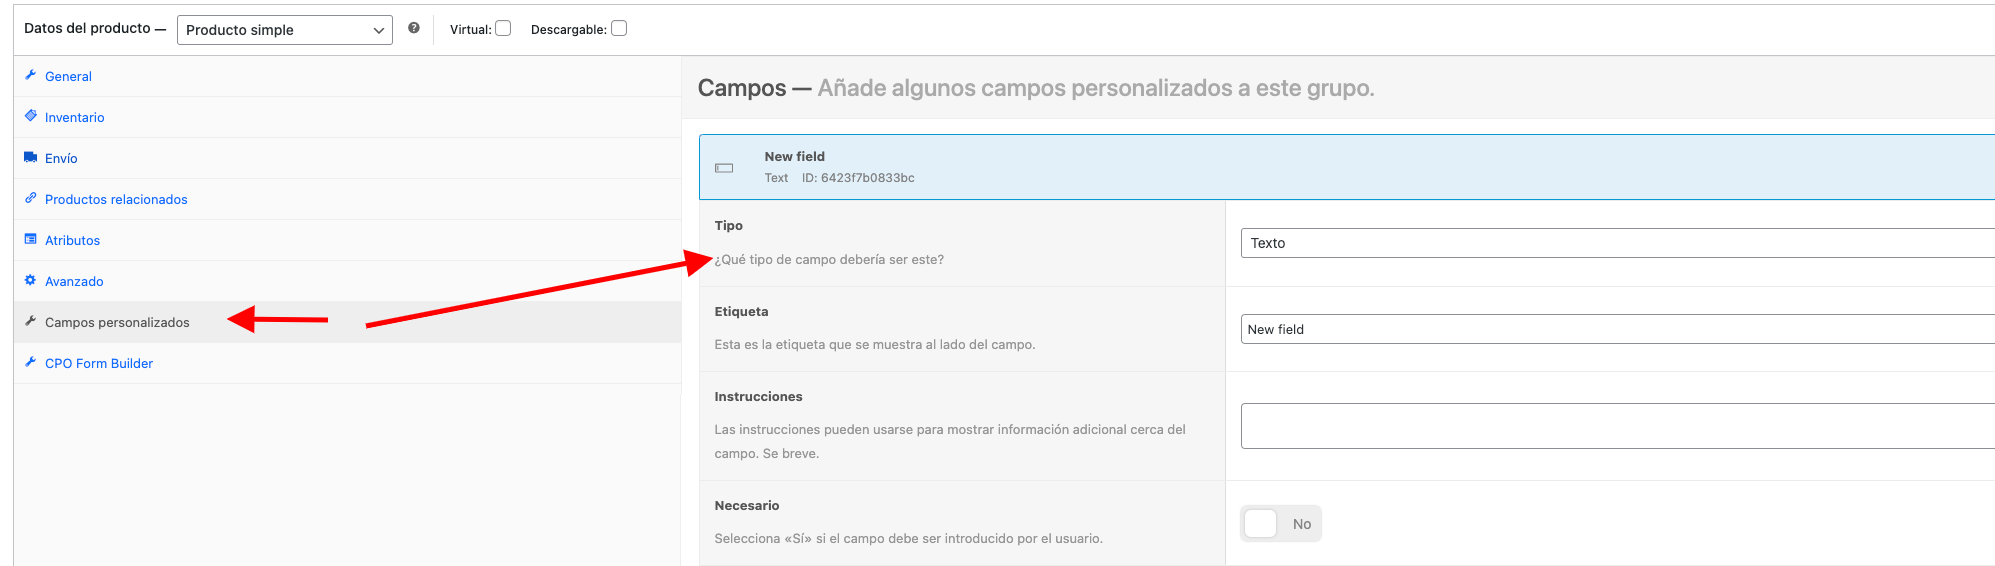1995x566 pixels.
Task: Click the Envío truck icon
Action: [x=30, y=157]
